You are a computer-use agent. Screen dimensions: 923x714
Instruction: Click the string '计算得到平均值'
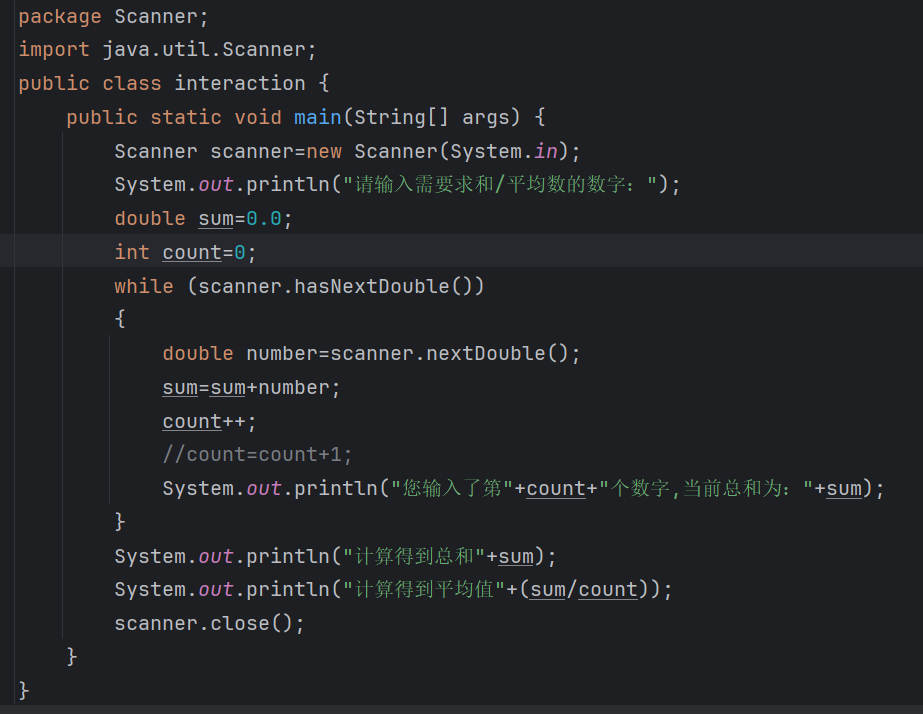(424, 589)
